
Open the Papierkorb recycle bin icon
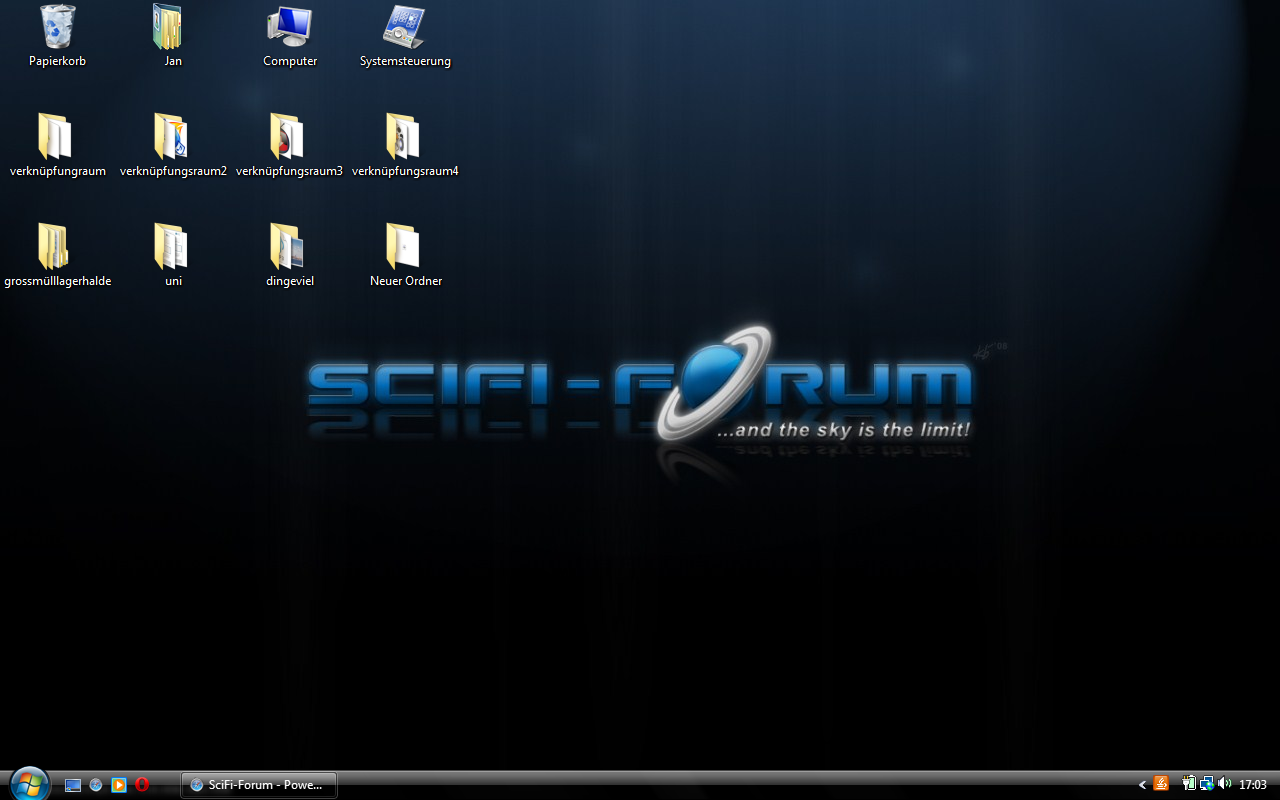point(57,28)
